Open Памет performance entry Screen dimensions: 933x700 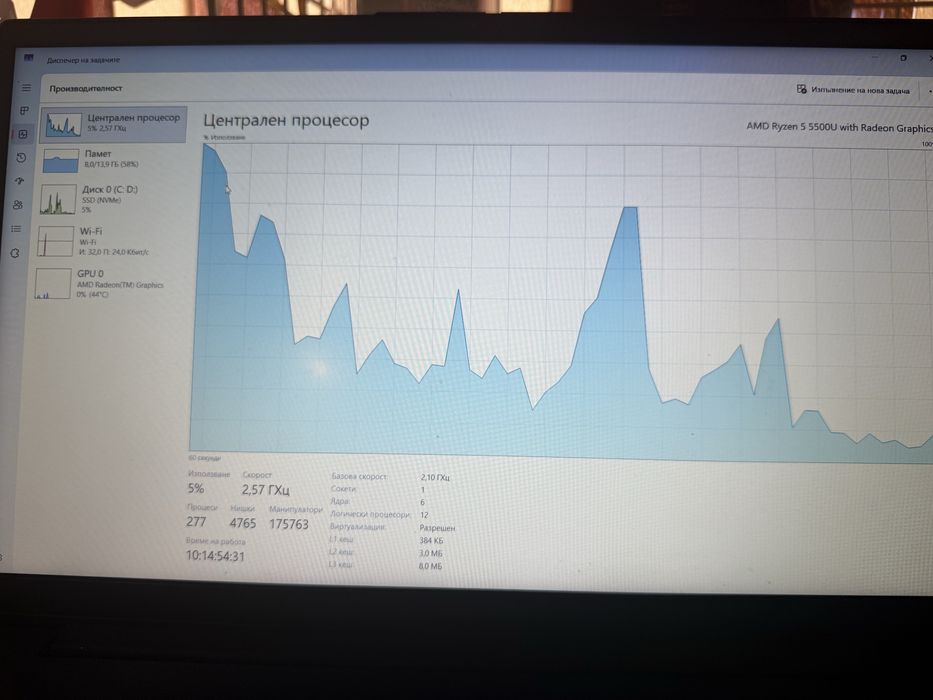tap(111, 161)
